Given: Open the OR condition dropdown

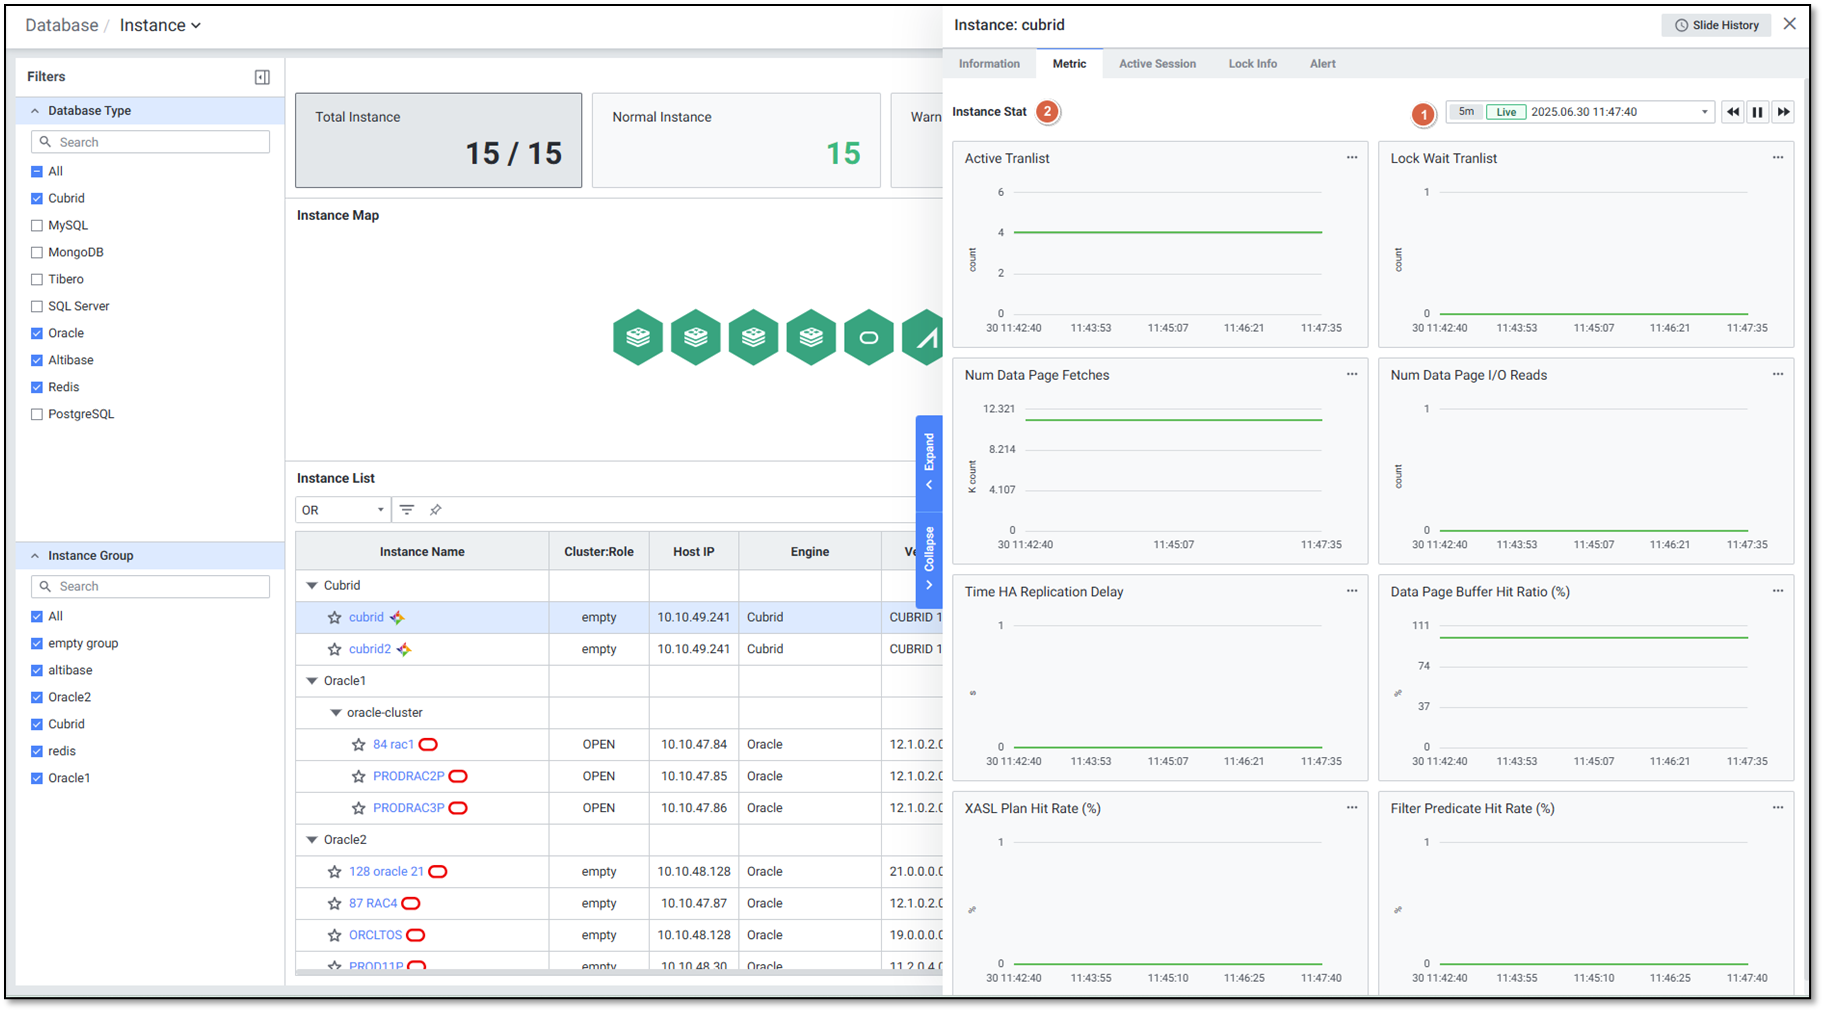Looking at the screenshot, I should [342, 510].
